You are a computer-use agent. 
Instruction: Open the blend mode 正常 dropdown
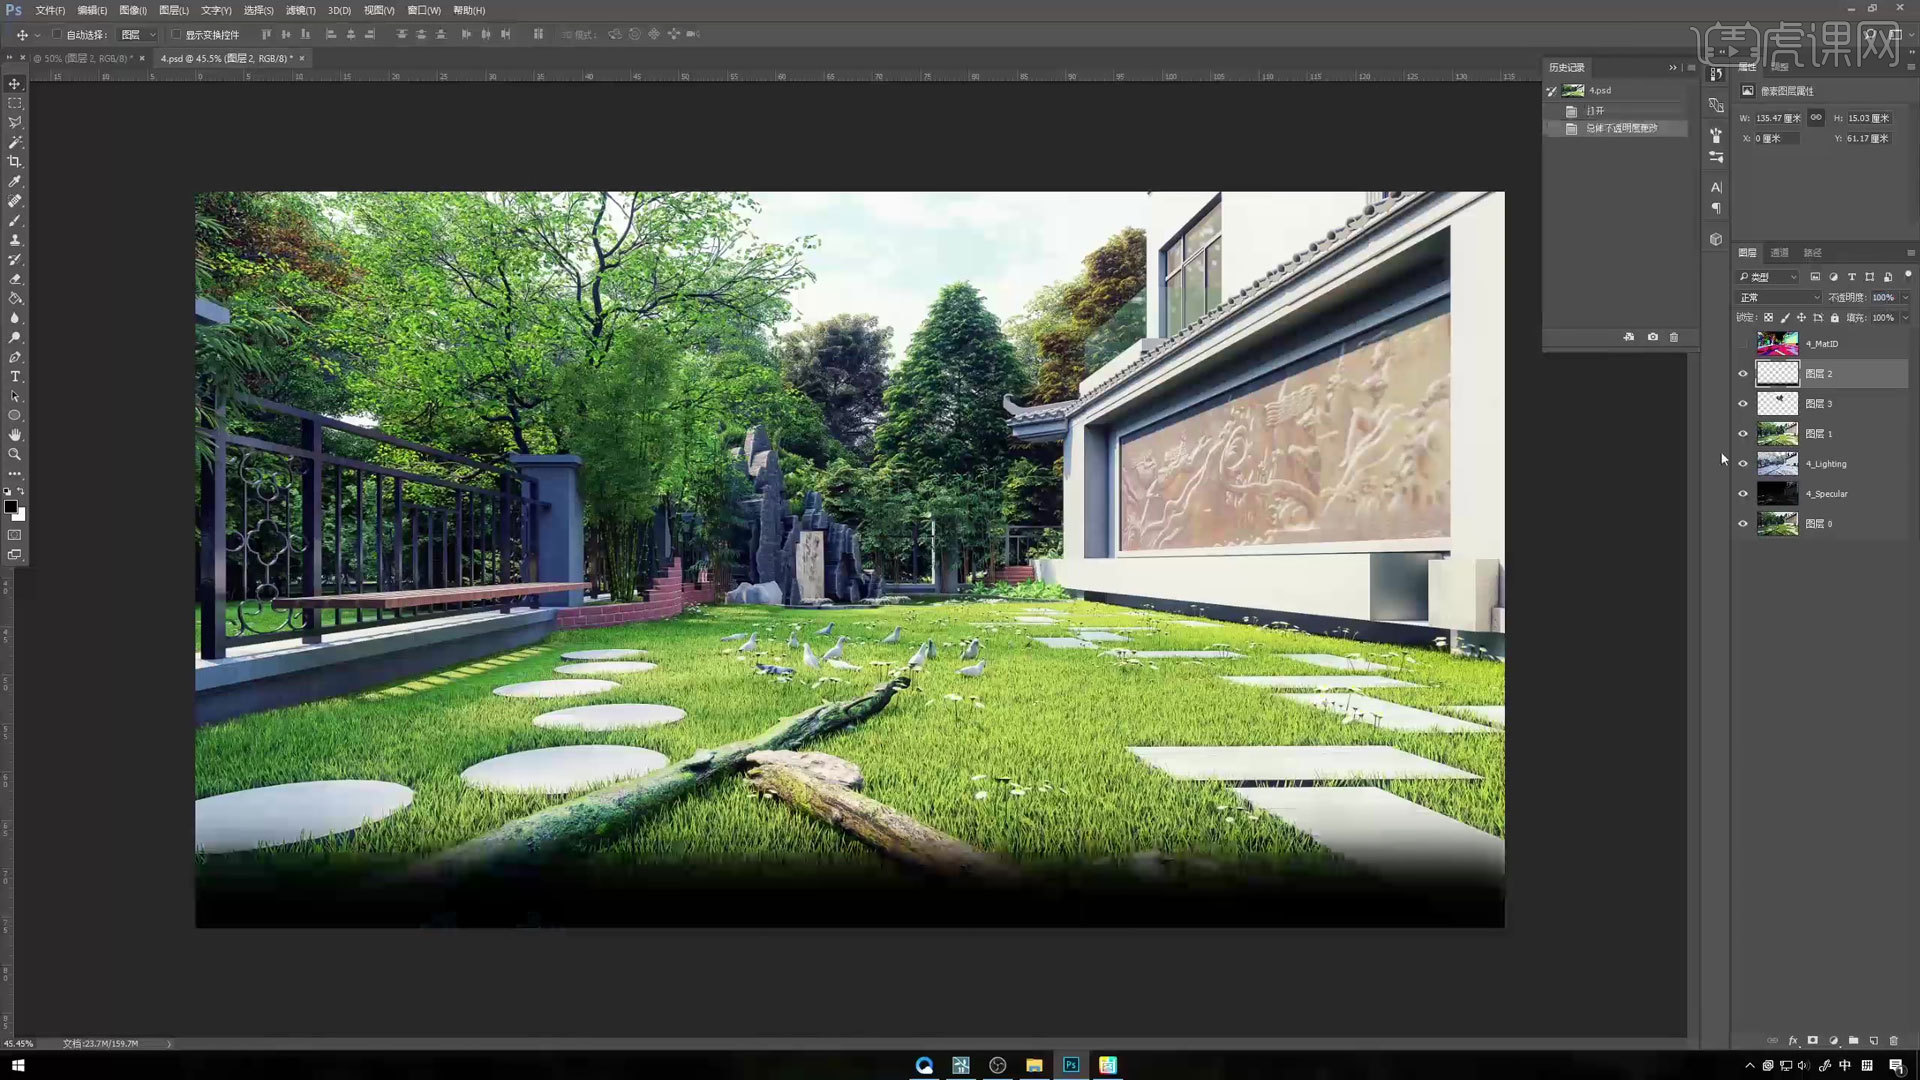tap(1779, 297)
